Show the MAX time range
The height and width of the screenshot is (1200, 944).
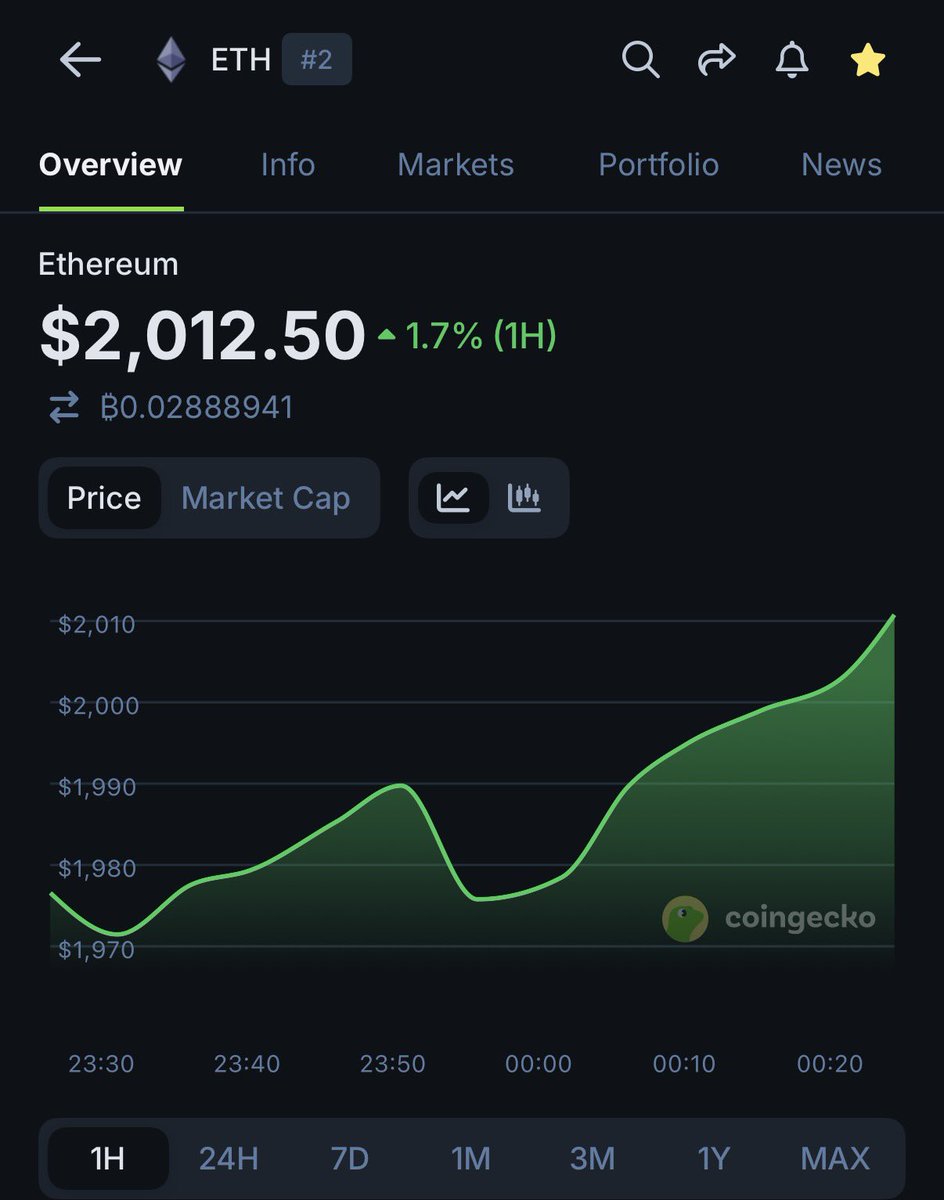835,1158
